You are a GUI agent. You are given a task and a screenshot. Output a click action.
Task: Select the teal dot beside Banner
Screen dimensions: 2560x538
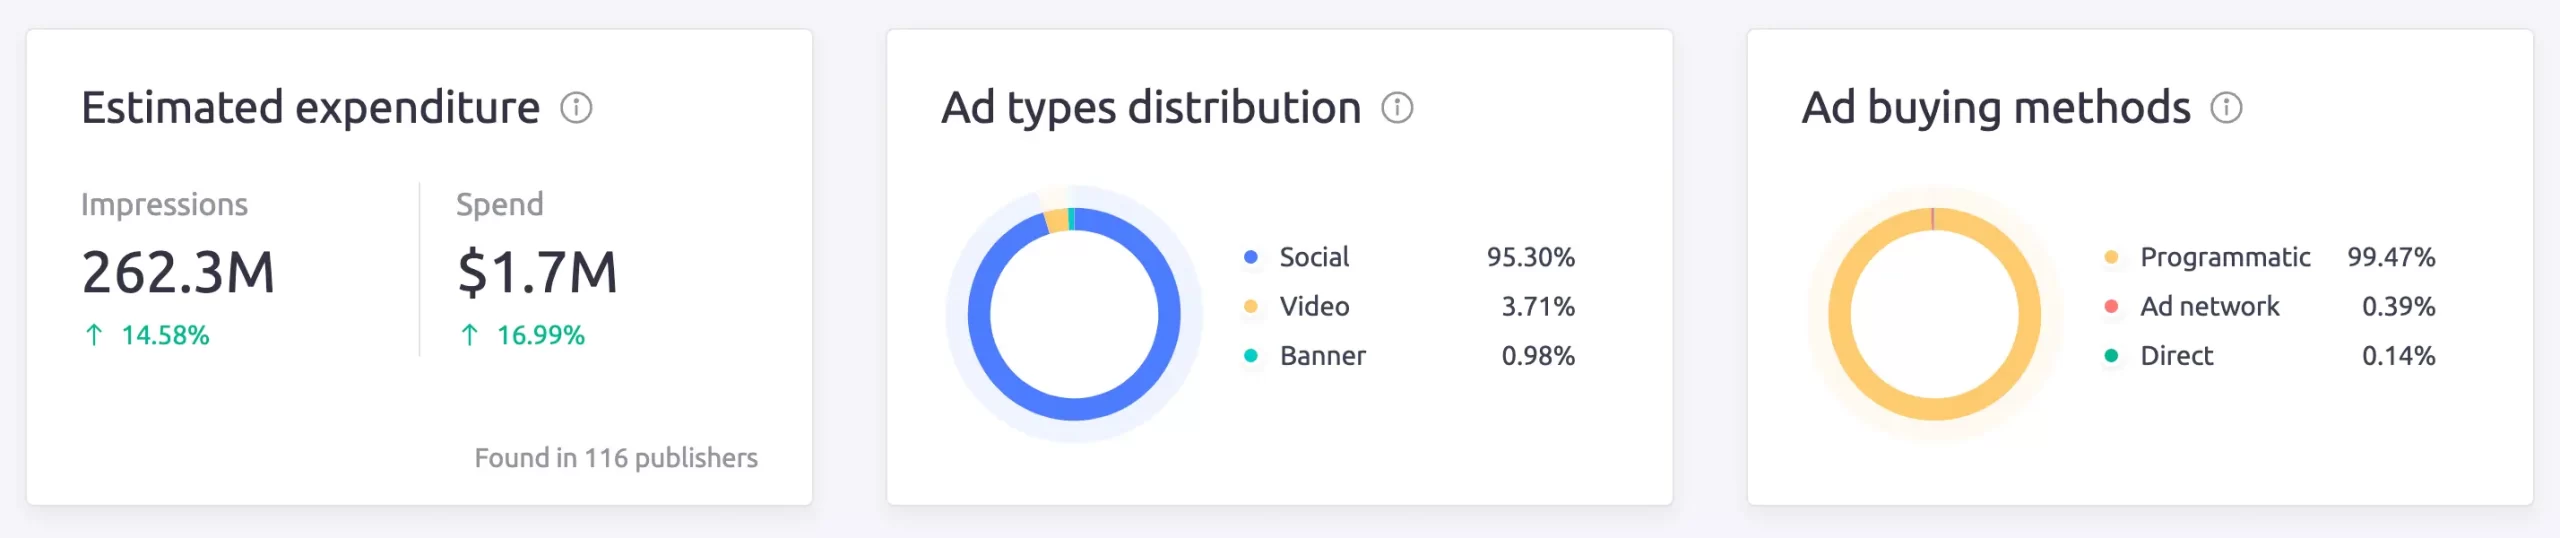[x=1250, y=355]
